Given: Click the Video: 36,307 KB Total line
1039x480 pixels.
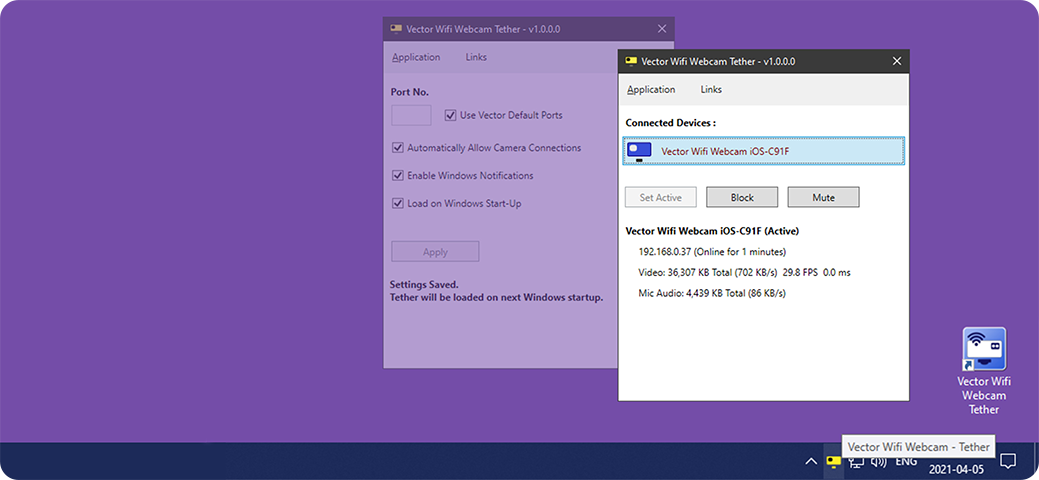Looking at the screenshot, I should 744,272.
